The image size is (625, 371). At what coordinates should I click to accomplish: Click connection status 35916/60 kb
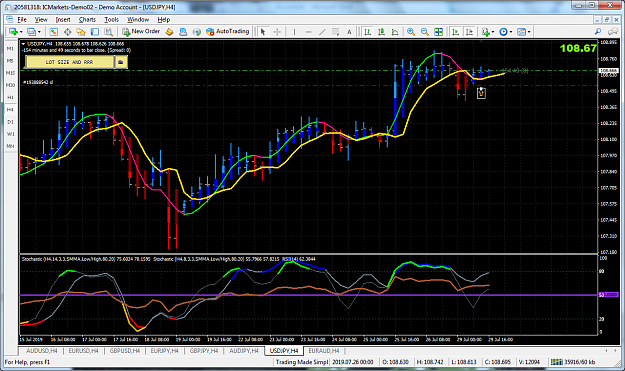(573, 362)
